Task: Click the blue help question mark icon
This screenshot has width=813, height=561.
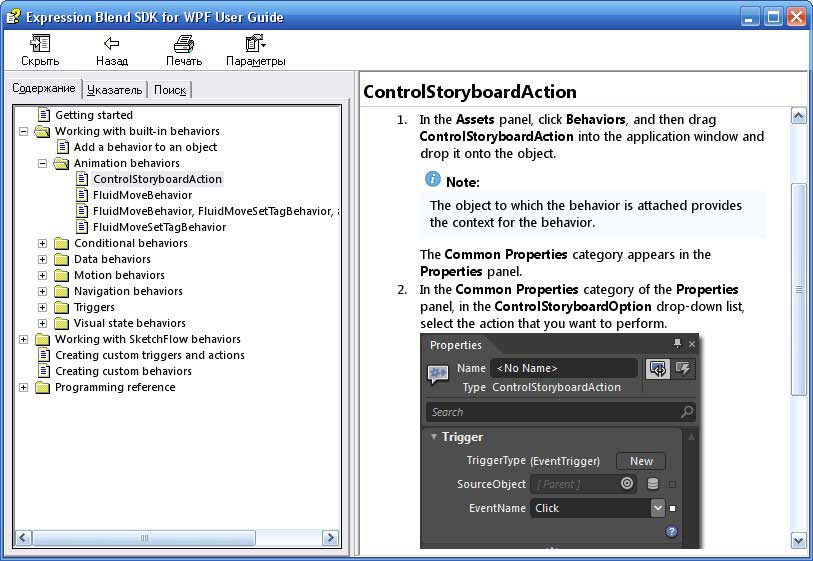Action: pyautogui.click(x=671, y=532)
